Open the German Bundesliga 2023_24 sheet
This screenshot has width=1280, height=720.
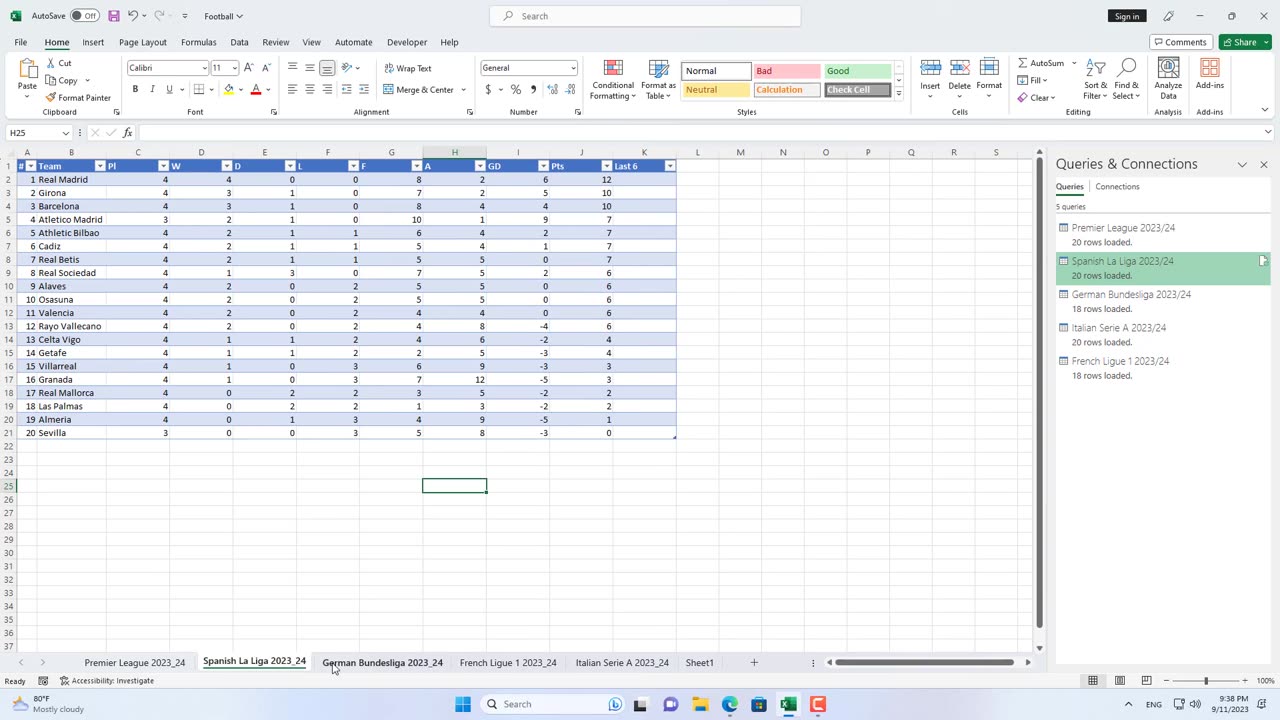(382, 663)
